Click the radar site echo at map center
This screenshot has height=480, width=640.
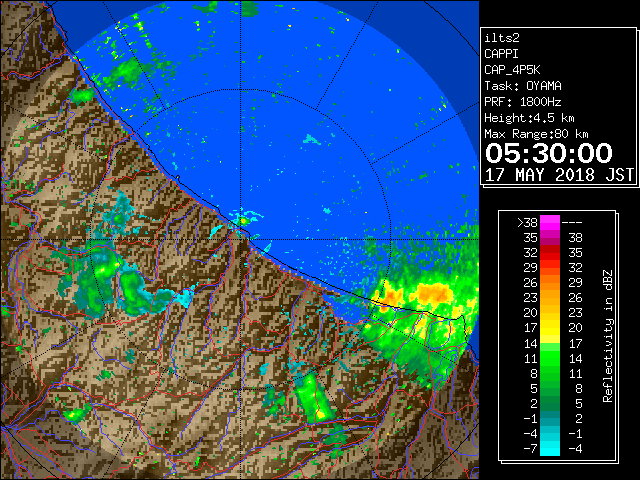[243, 221]
